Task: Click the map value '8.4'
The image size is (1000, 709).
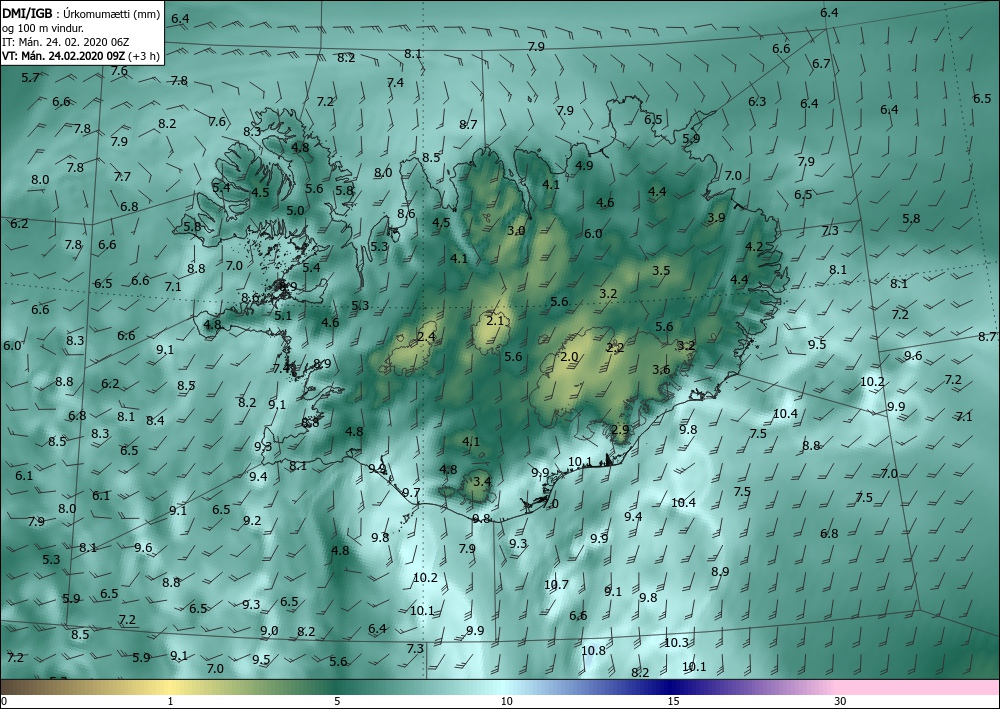Action: tap(155, 420)
